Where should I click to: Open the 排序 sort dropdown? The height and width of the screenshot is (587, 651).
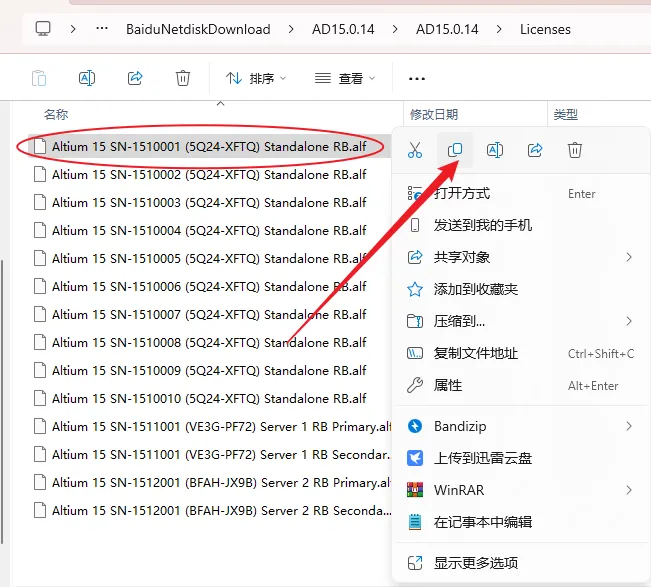click(256, 78)
